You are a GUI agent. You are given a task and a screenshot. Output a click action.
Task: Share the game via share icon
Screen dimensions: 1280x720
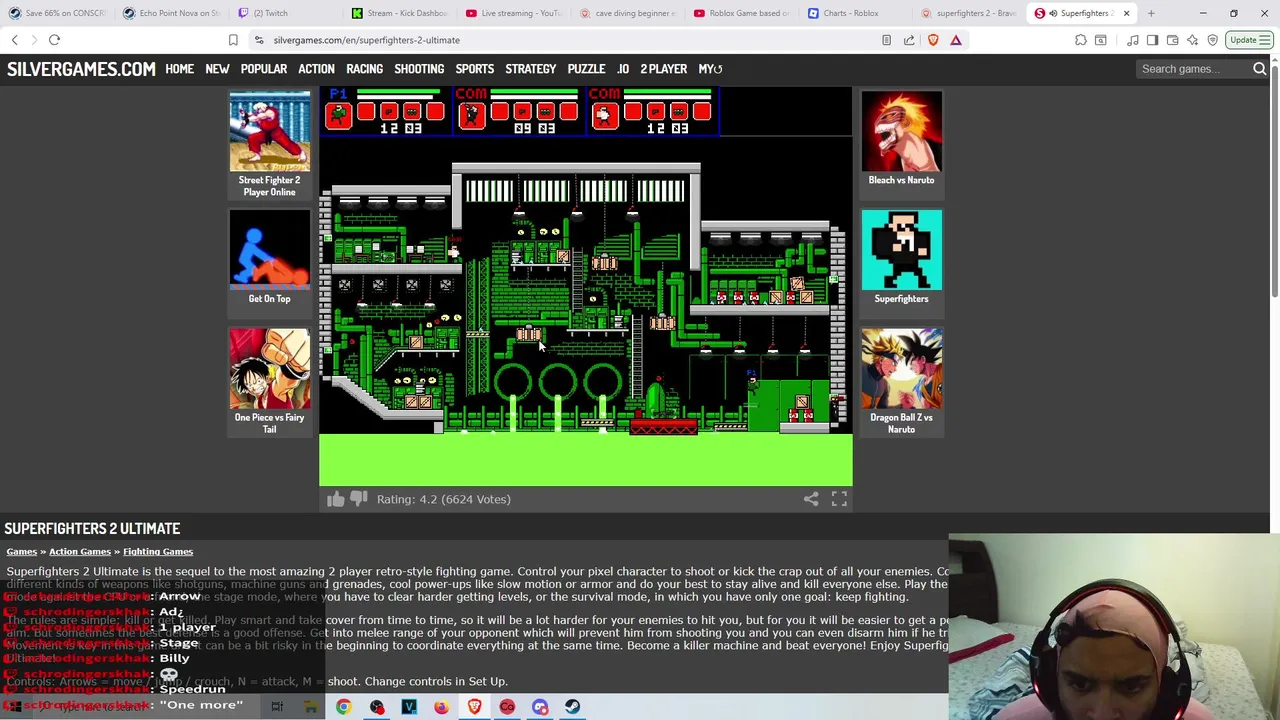pos(811,499)
